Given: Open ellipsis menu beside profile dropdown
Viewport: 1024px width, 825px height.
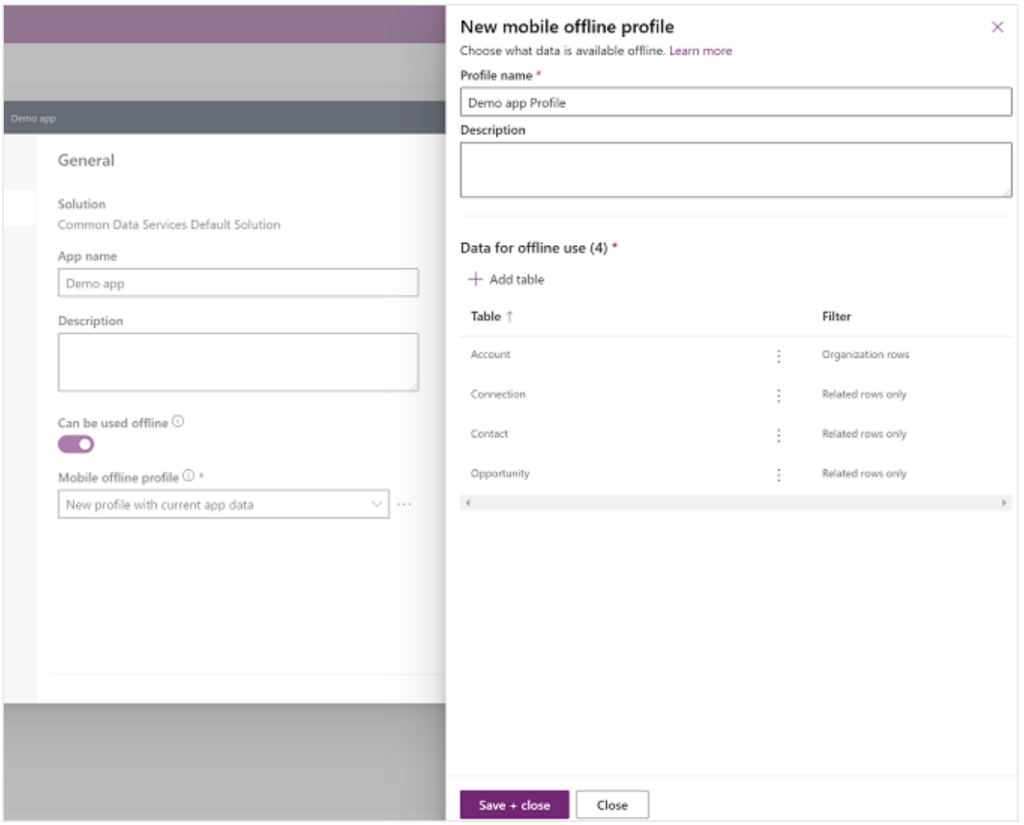Looking at the screenshot, I should [404, 505].
